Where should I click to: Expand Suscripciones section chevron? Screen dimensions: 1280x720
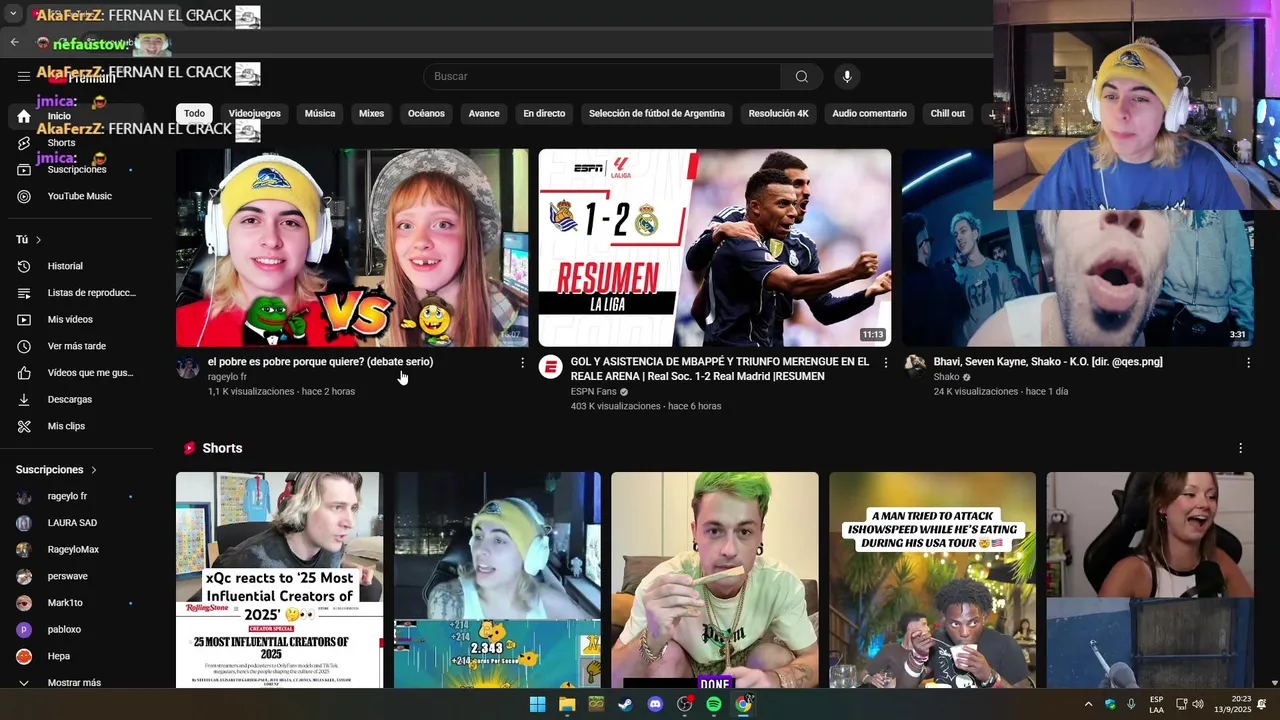coord(94,470)
